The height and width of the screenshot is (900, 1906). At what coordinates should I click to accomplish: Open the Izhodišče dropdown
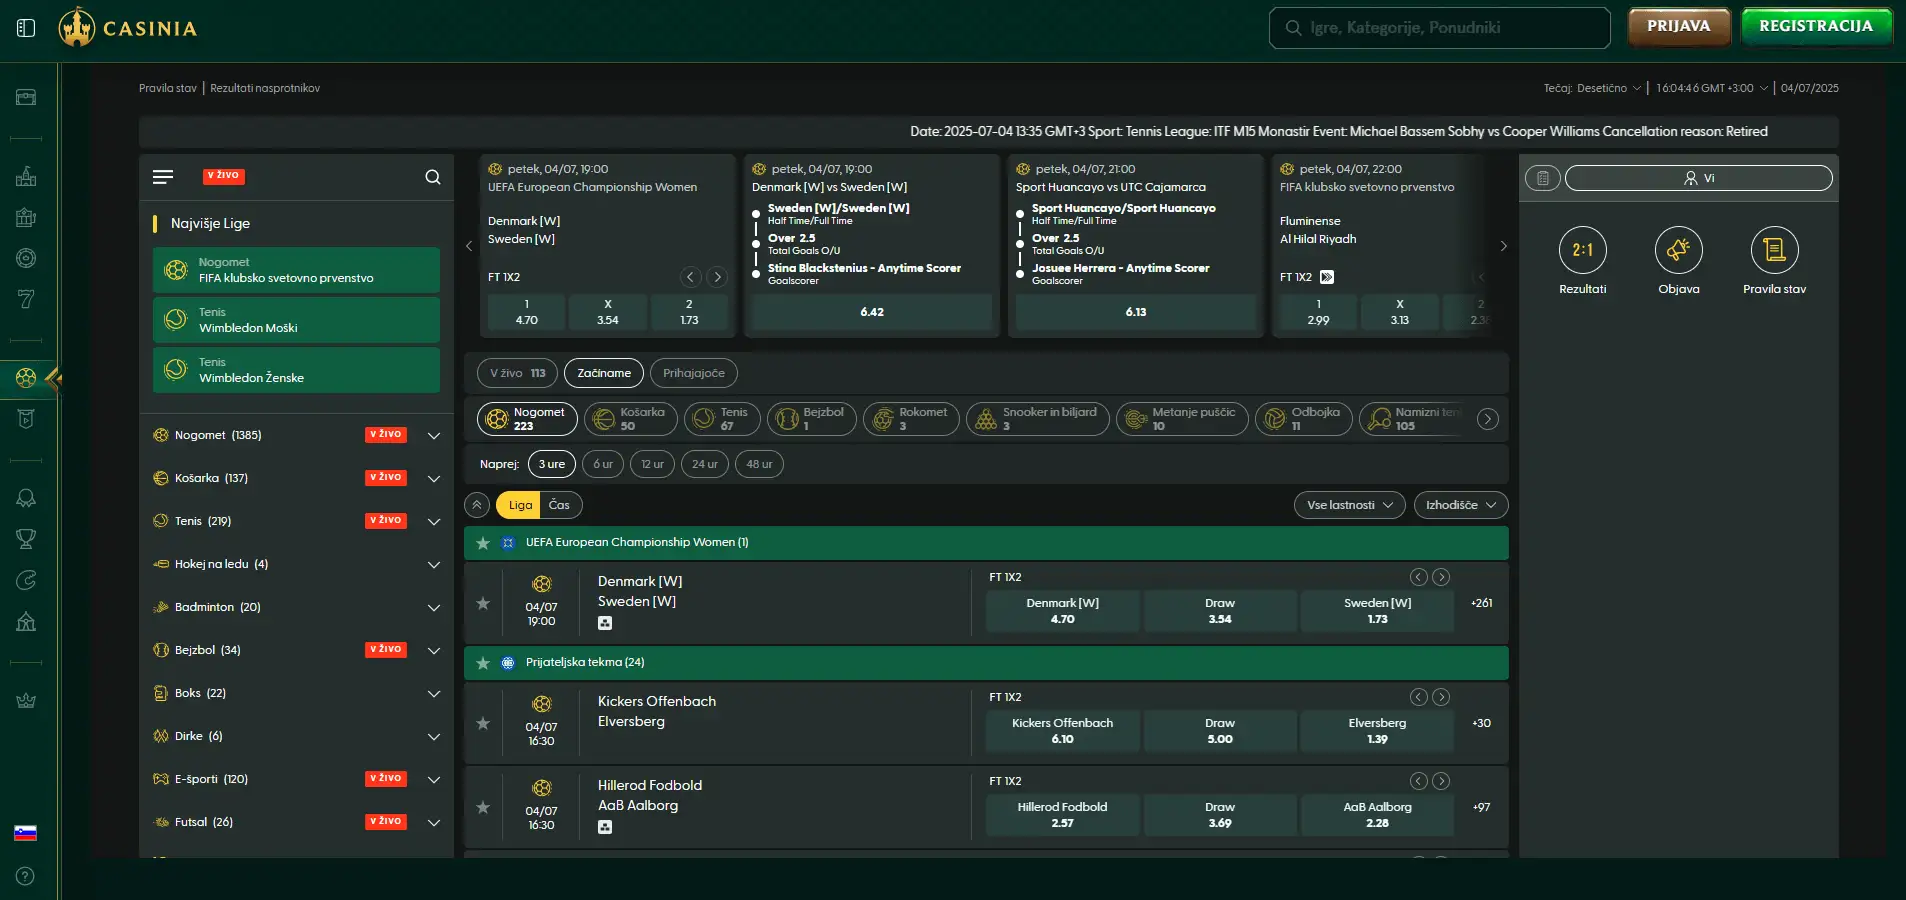point(1460,505)
